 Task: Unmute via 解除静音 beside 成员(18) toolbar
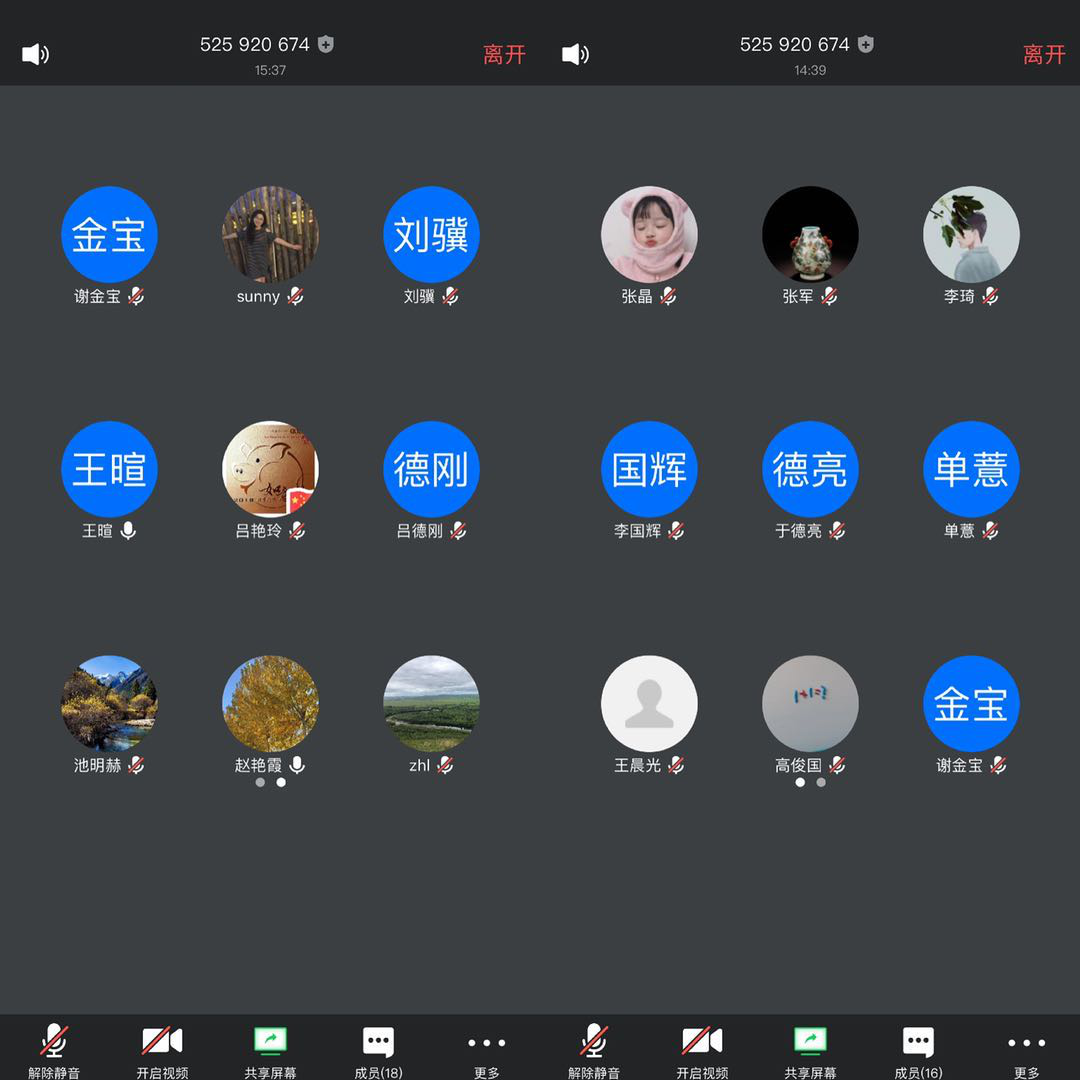click(54, 1050)
